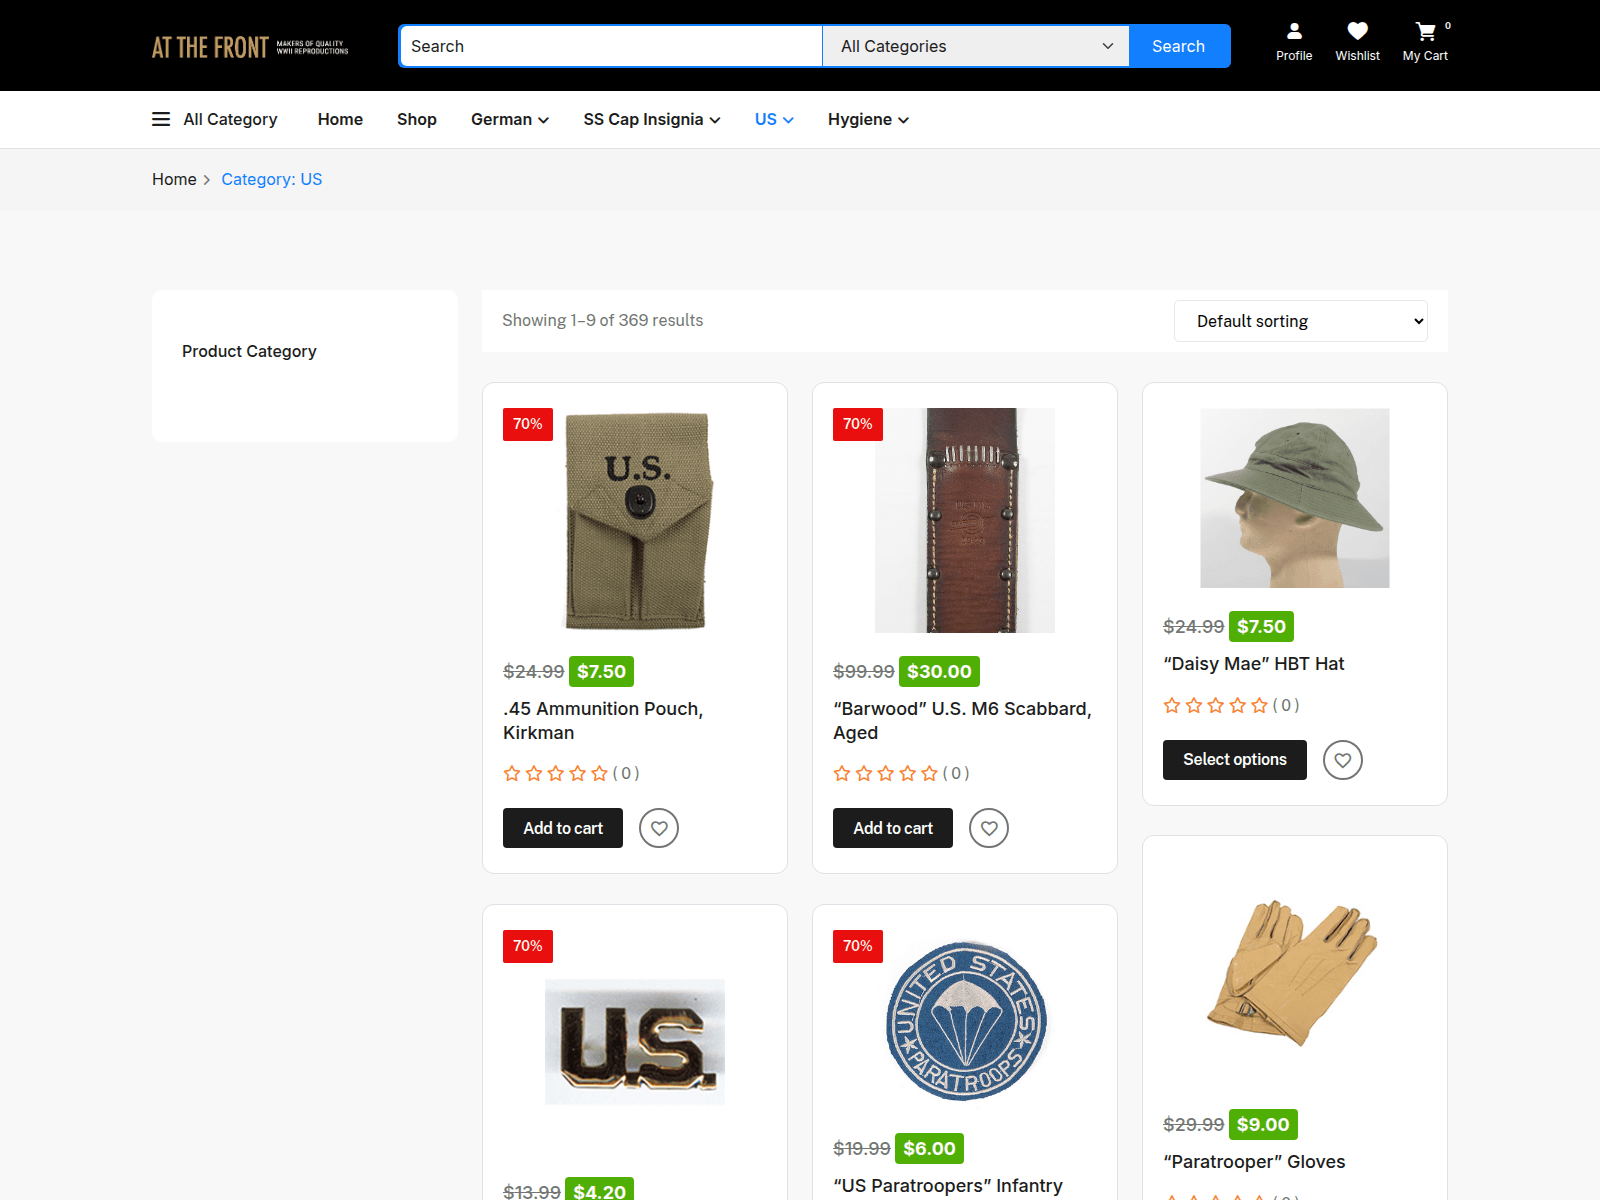Open All Category hamburger menu icon

[x=161, y=119]
